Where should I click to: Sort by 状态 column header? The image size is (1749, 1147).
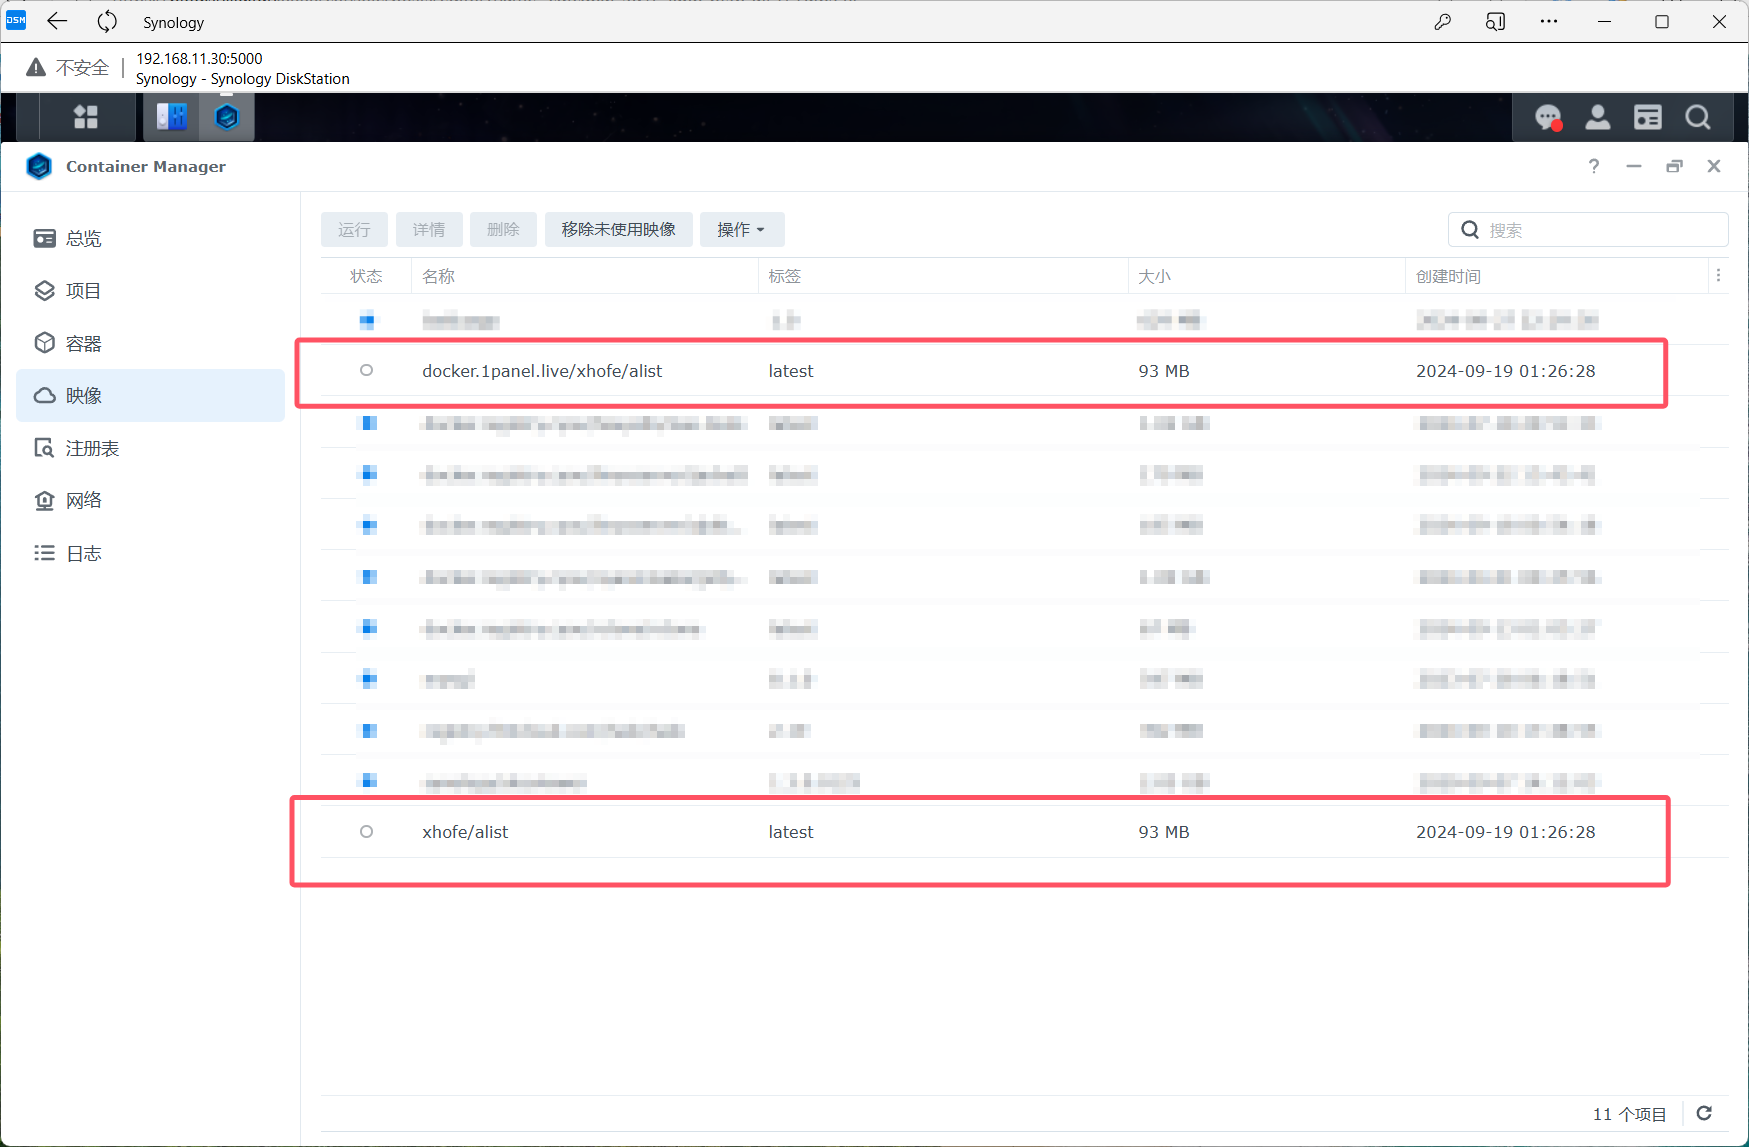click(x=366, y=276)
